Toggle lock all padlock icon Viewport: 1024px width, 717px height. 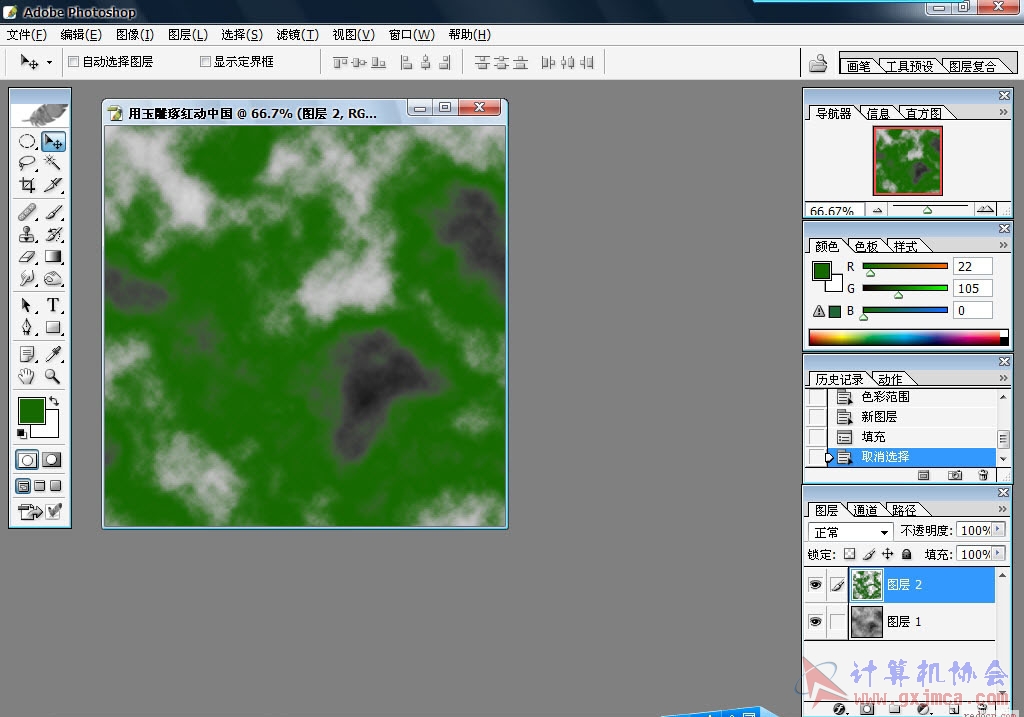[906, 554]
